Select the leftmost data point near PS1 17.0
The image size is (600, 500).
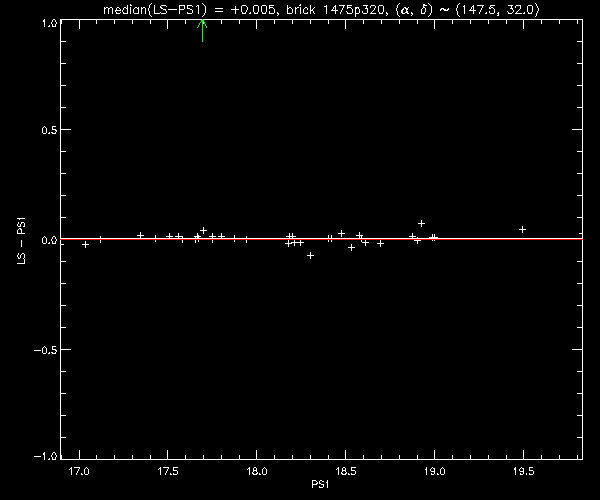click(86, 244)
